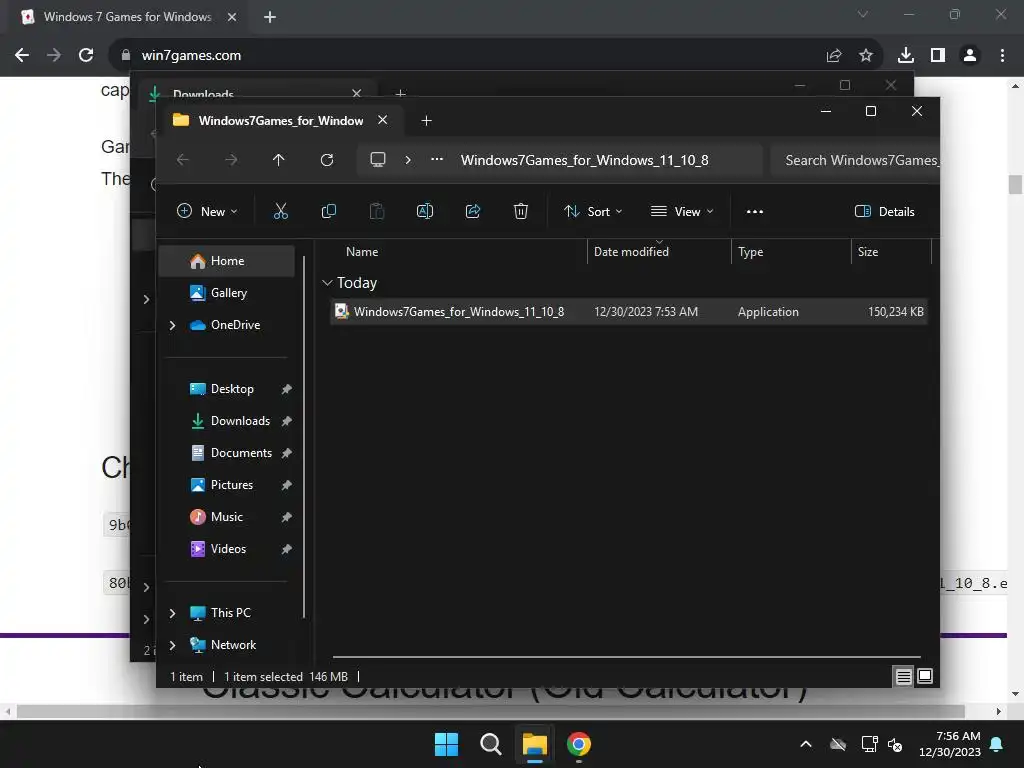The image size is (1024, 768).
Task: Click the Search Windows7Games field
Action: click(x=855, y=161)
